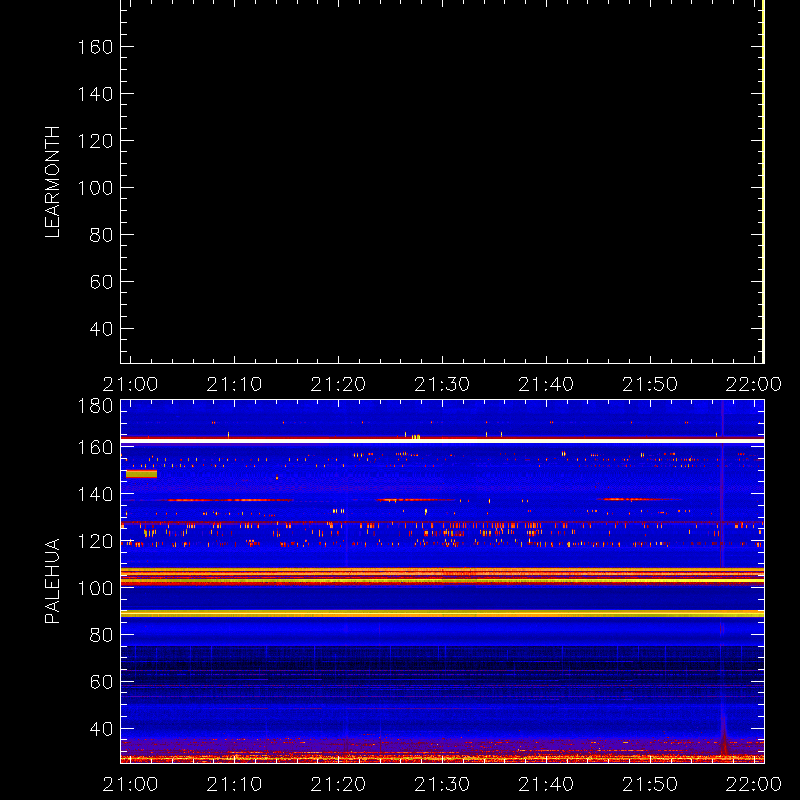Click the 21:40 time label under Learmonth plot
This screenshot has height=800, width=800.
click(546, 384)
